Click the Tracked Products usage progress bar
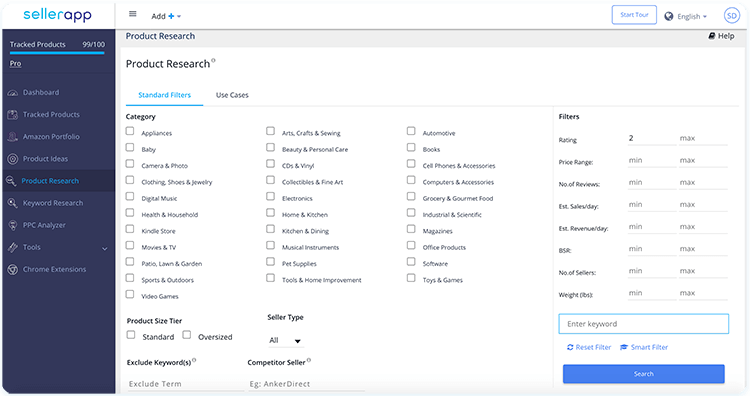The image size is (750, 396). (x=57, y=53)
